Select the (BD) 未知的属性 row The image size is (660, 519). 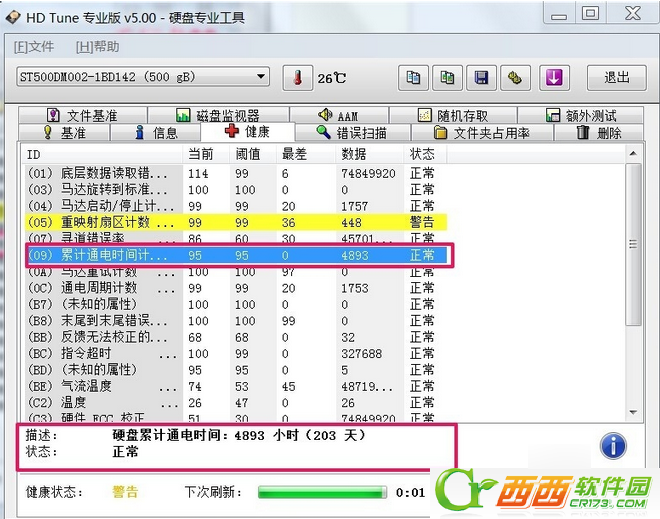pos(236,370)
